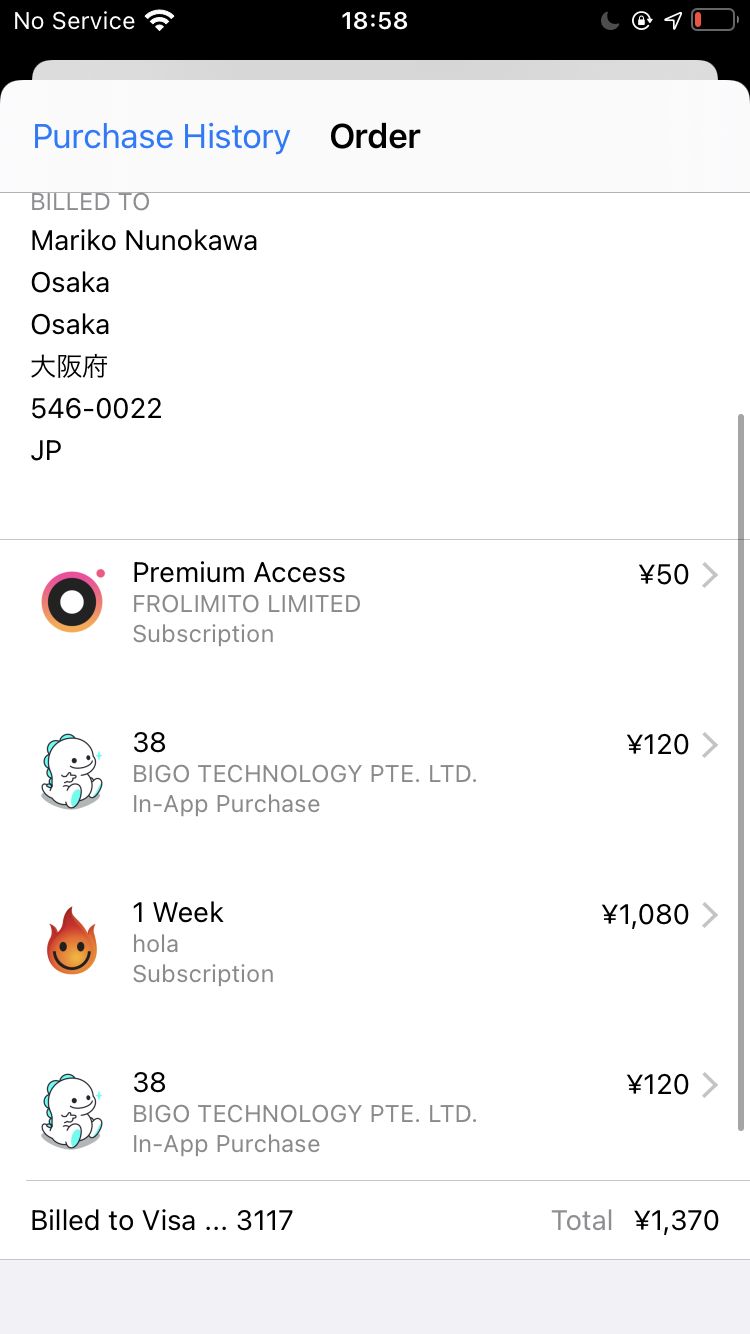750x1334 pixels.
Task: Go back to Purchase History
Action: [161, 136]
